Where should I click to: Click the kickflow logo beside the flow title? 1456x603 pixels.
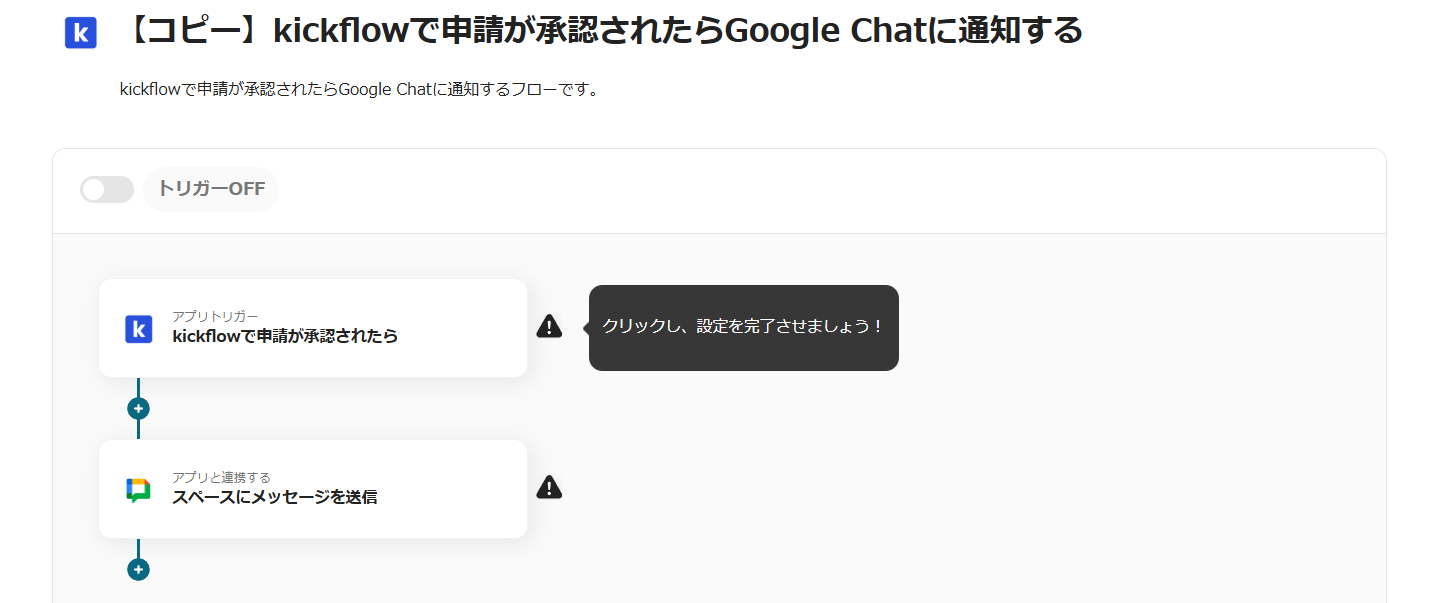81,33
